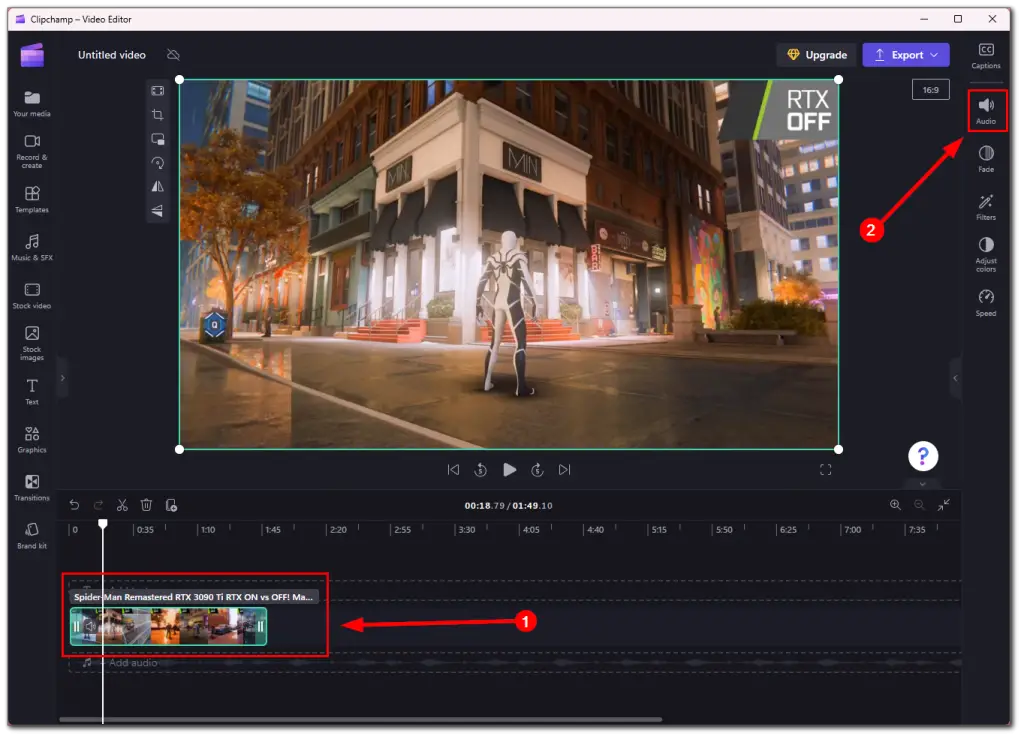Open the Fade settings
Image resolution: width=1024 pixels, height=739 pixels.
pos(986,160)
